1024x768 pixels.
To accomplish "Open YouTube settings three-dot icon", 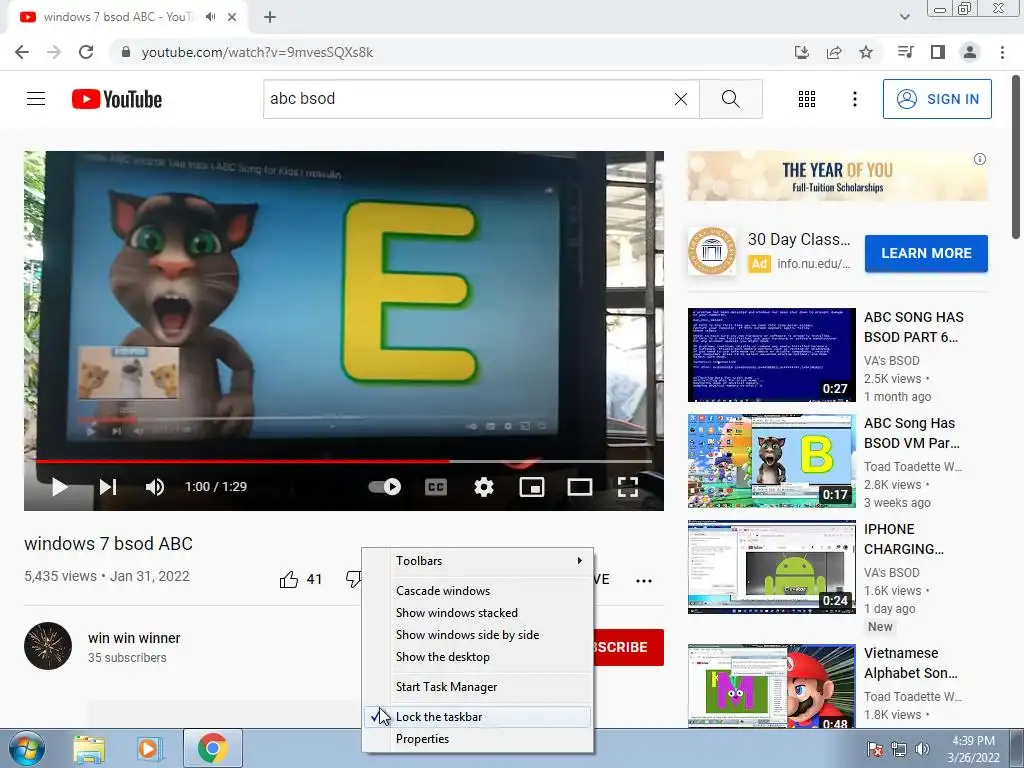I will (854, 99).
